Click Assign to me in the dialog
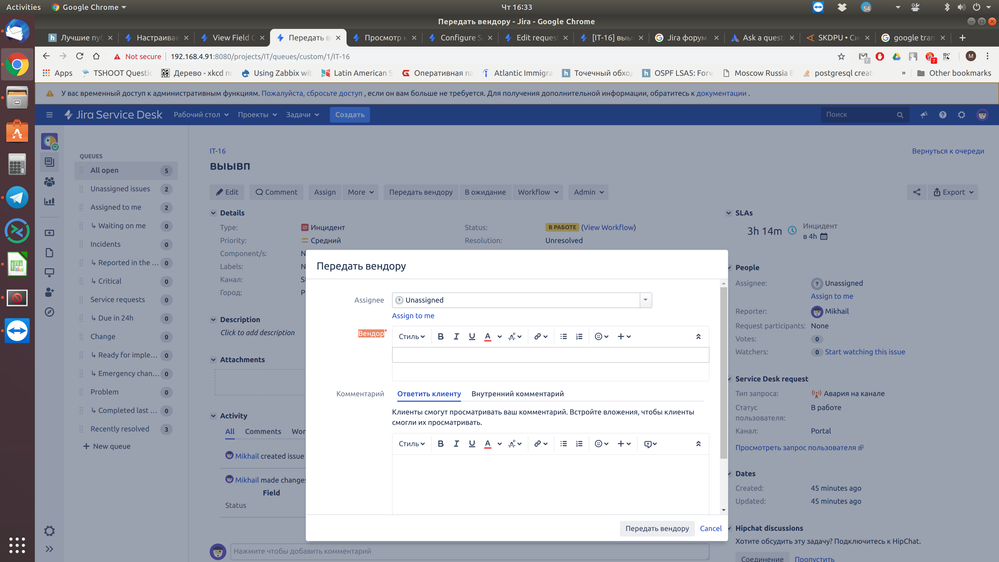Image resolution: width=999 pixels, height=562 pixels. [x=413, y=315]
